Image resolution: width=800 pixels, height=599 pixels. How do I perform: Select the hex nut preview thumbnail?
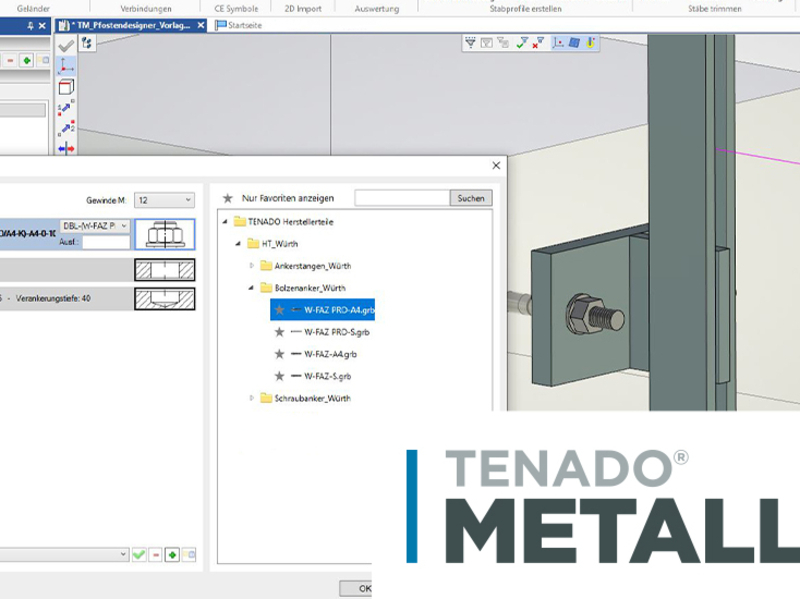coord(164,233)
